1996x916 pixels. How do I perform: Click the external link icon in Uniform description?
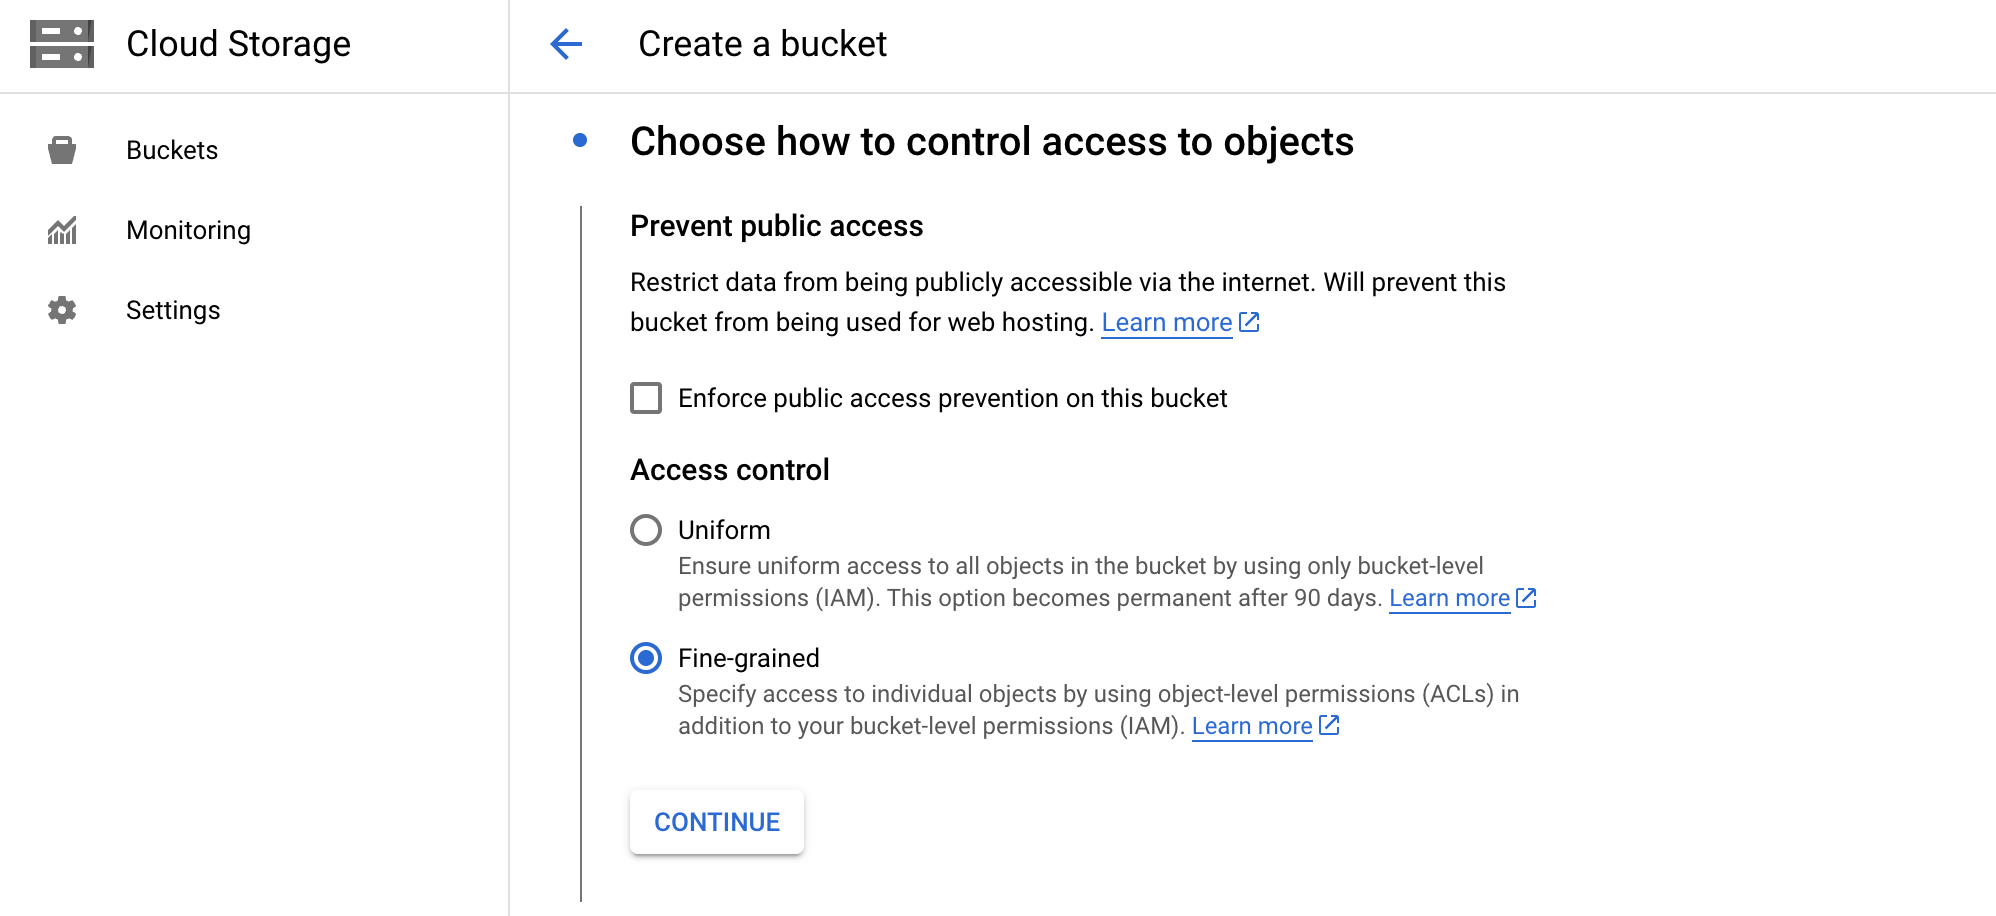(x=1525, y=597)
